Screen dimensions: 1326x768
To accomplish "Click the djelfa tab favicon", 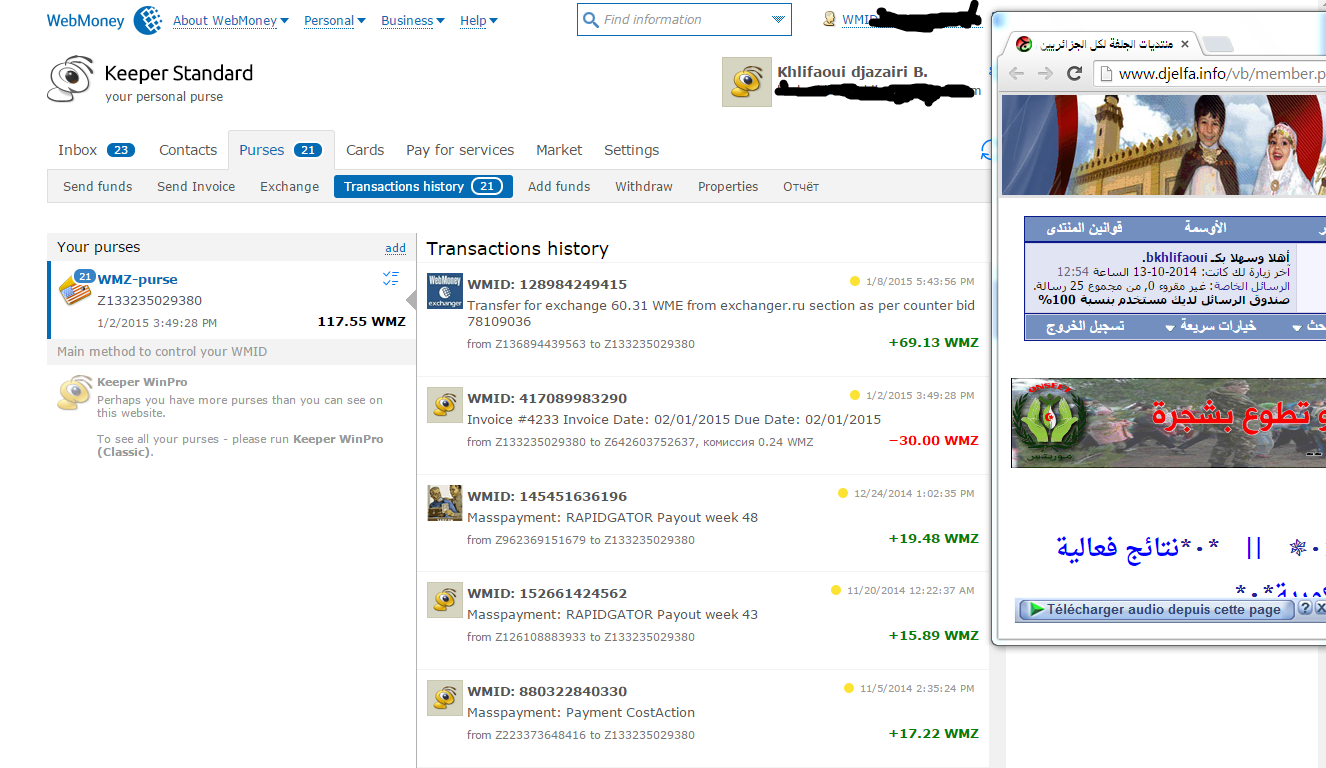I will (x=1023, y=44).
